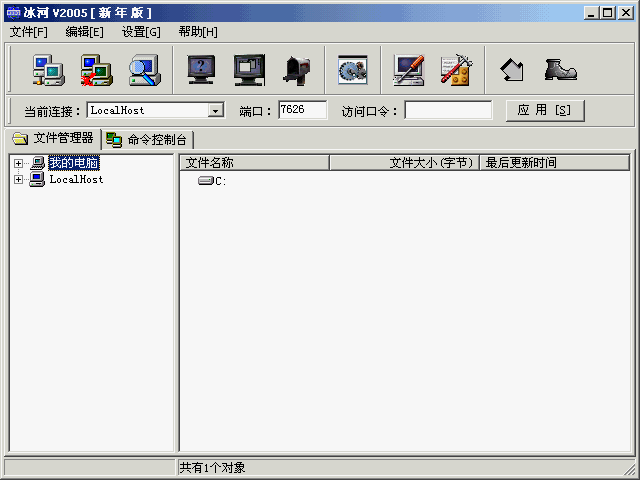Image resolution: width=640 pixels, height=480 pixels.
Task: Expand the 我的电脑 tree node
Action: [18, 163]
